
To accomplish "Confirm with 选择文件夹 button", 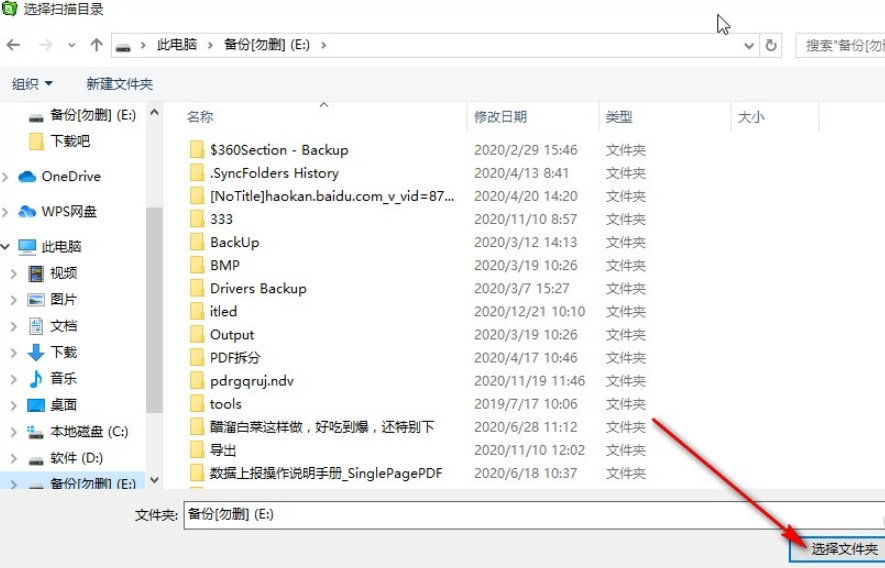I will (x=839, y=549).
